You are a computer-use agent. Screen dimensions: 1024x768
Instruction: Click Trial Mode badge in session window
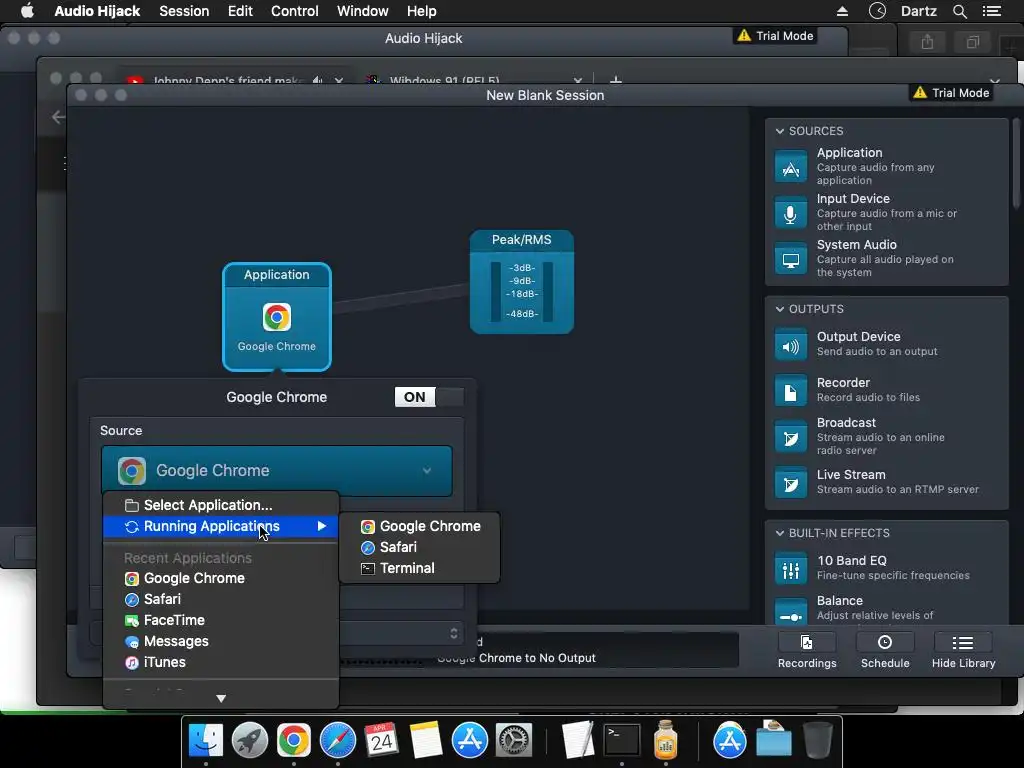(x=952, y=93)
